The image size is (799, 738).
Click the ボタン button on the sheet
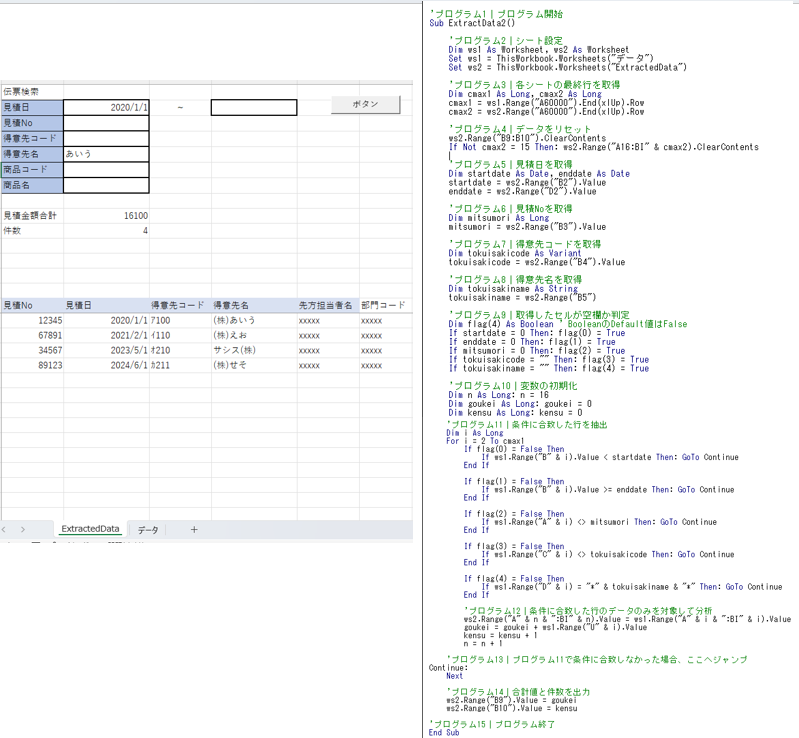365,104
